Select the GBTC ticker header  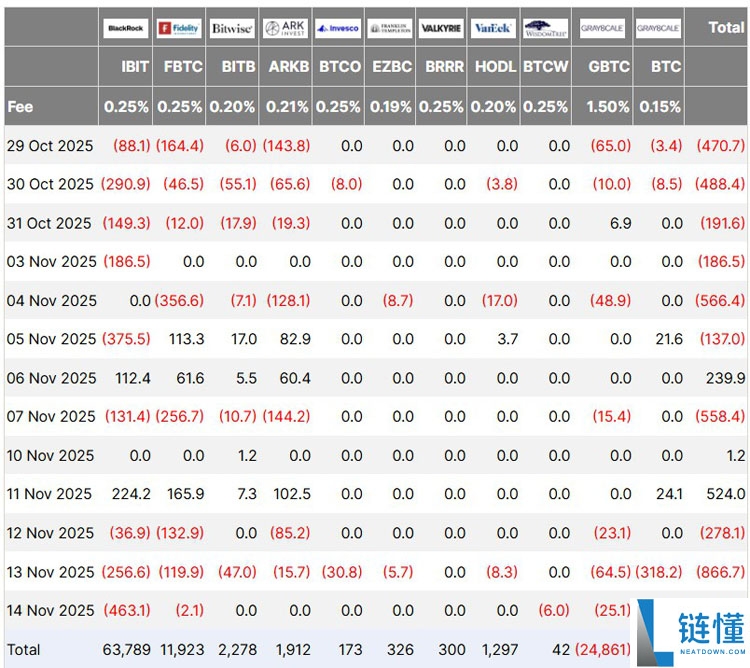coord(609,66)
